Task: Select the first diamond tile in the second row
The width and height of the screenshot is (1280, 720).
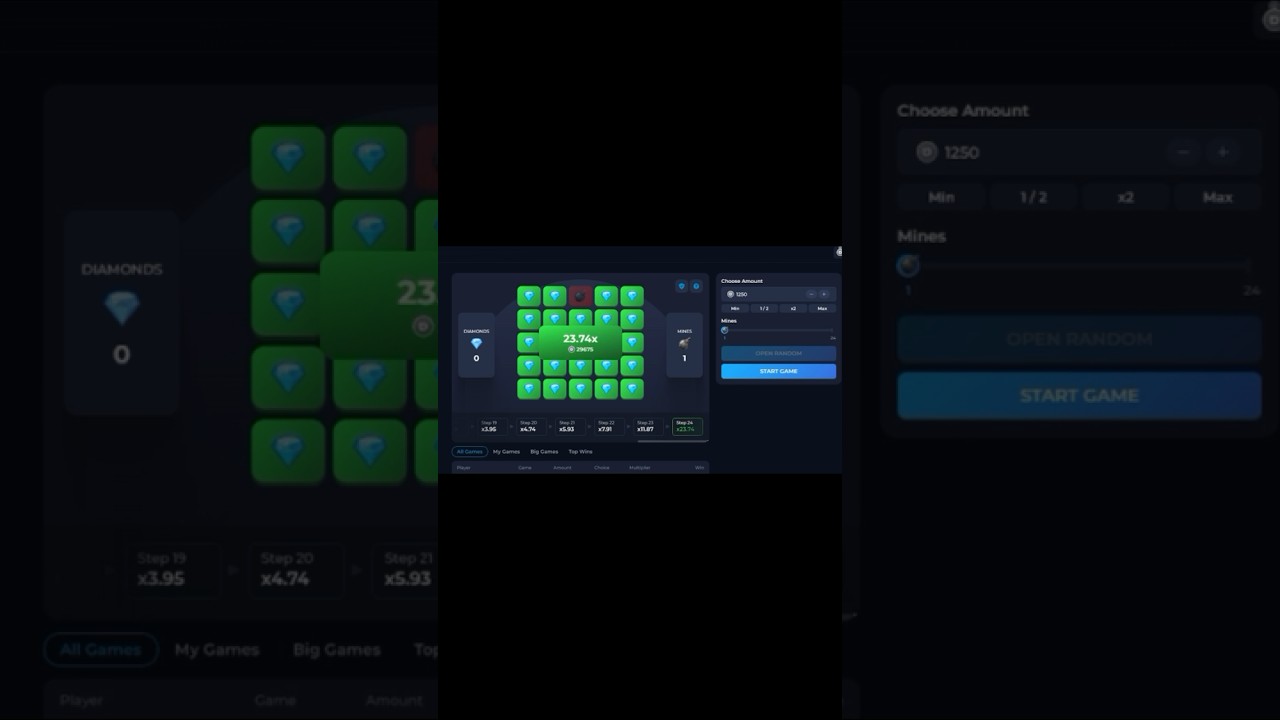Action: point(529,319)
